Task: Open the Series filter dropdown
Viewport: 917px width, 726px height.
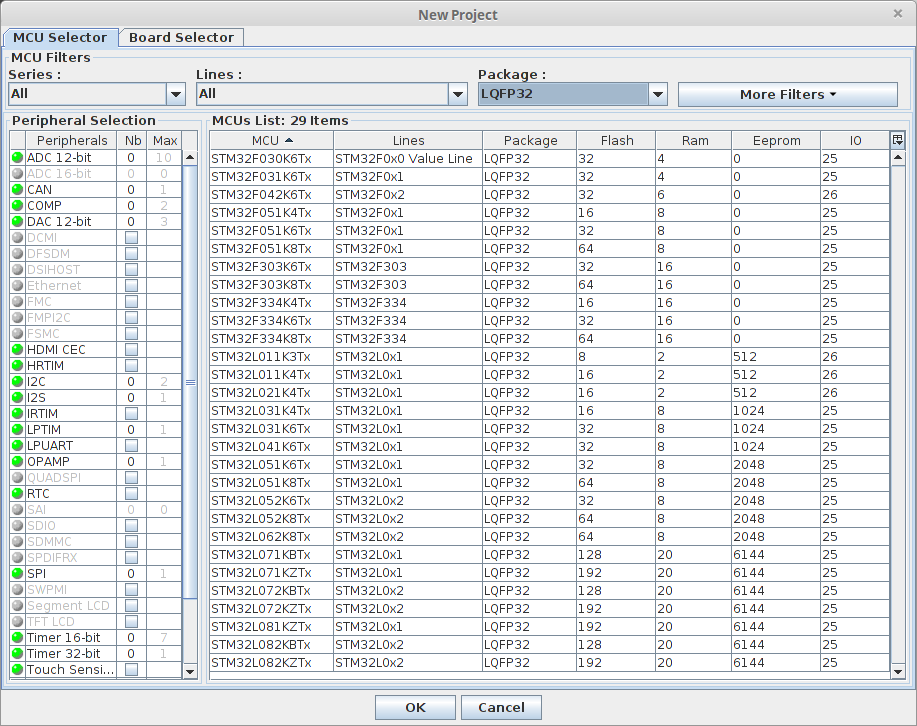Action: 175,94
